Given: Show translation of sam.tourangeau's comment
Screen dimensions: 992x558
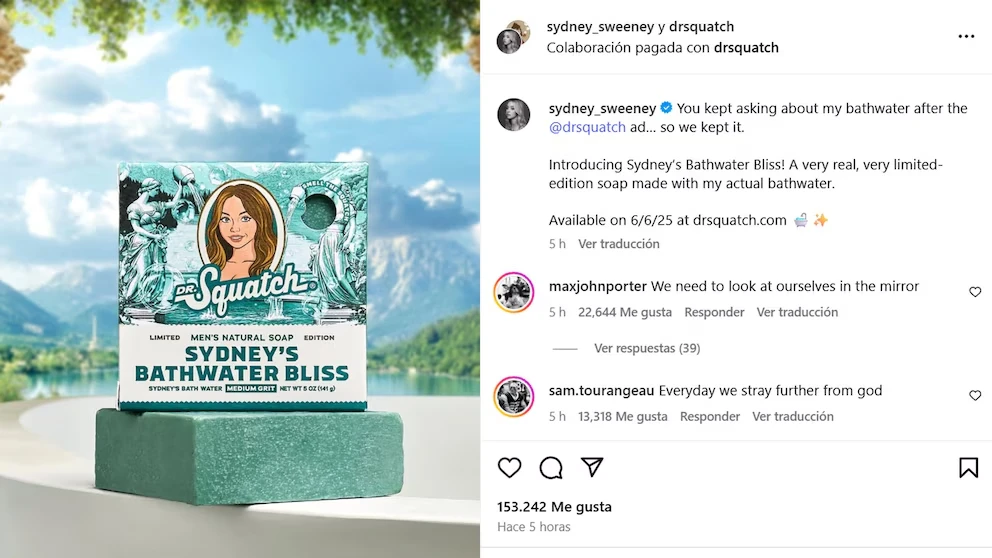Looking at the screenshot, I should 793,416.
